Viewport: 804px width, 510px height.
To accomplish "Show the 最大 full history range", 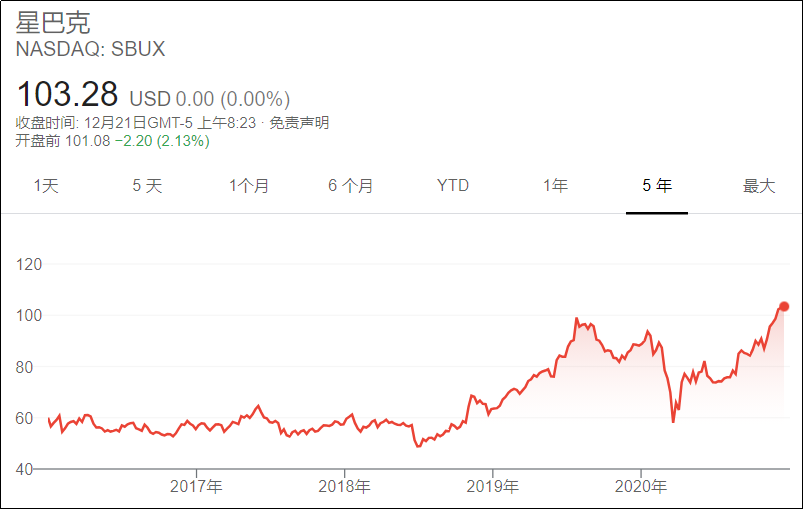I will [x=759, y=186].
